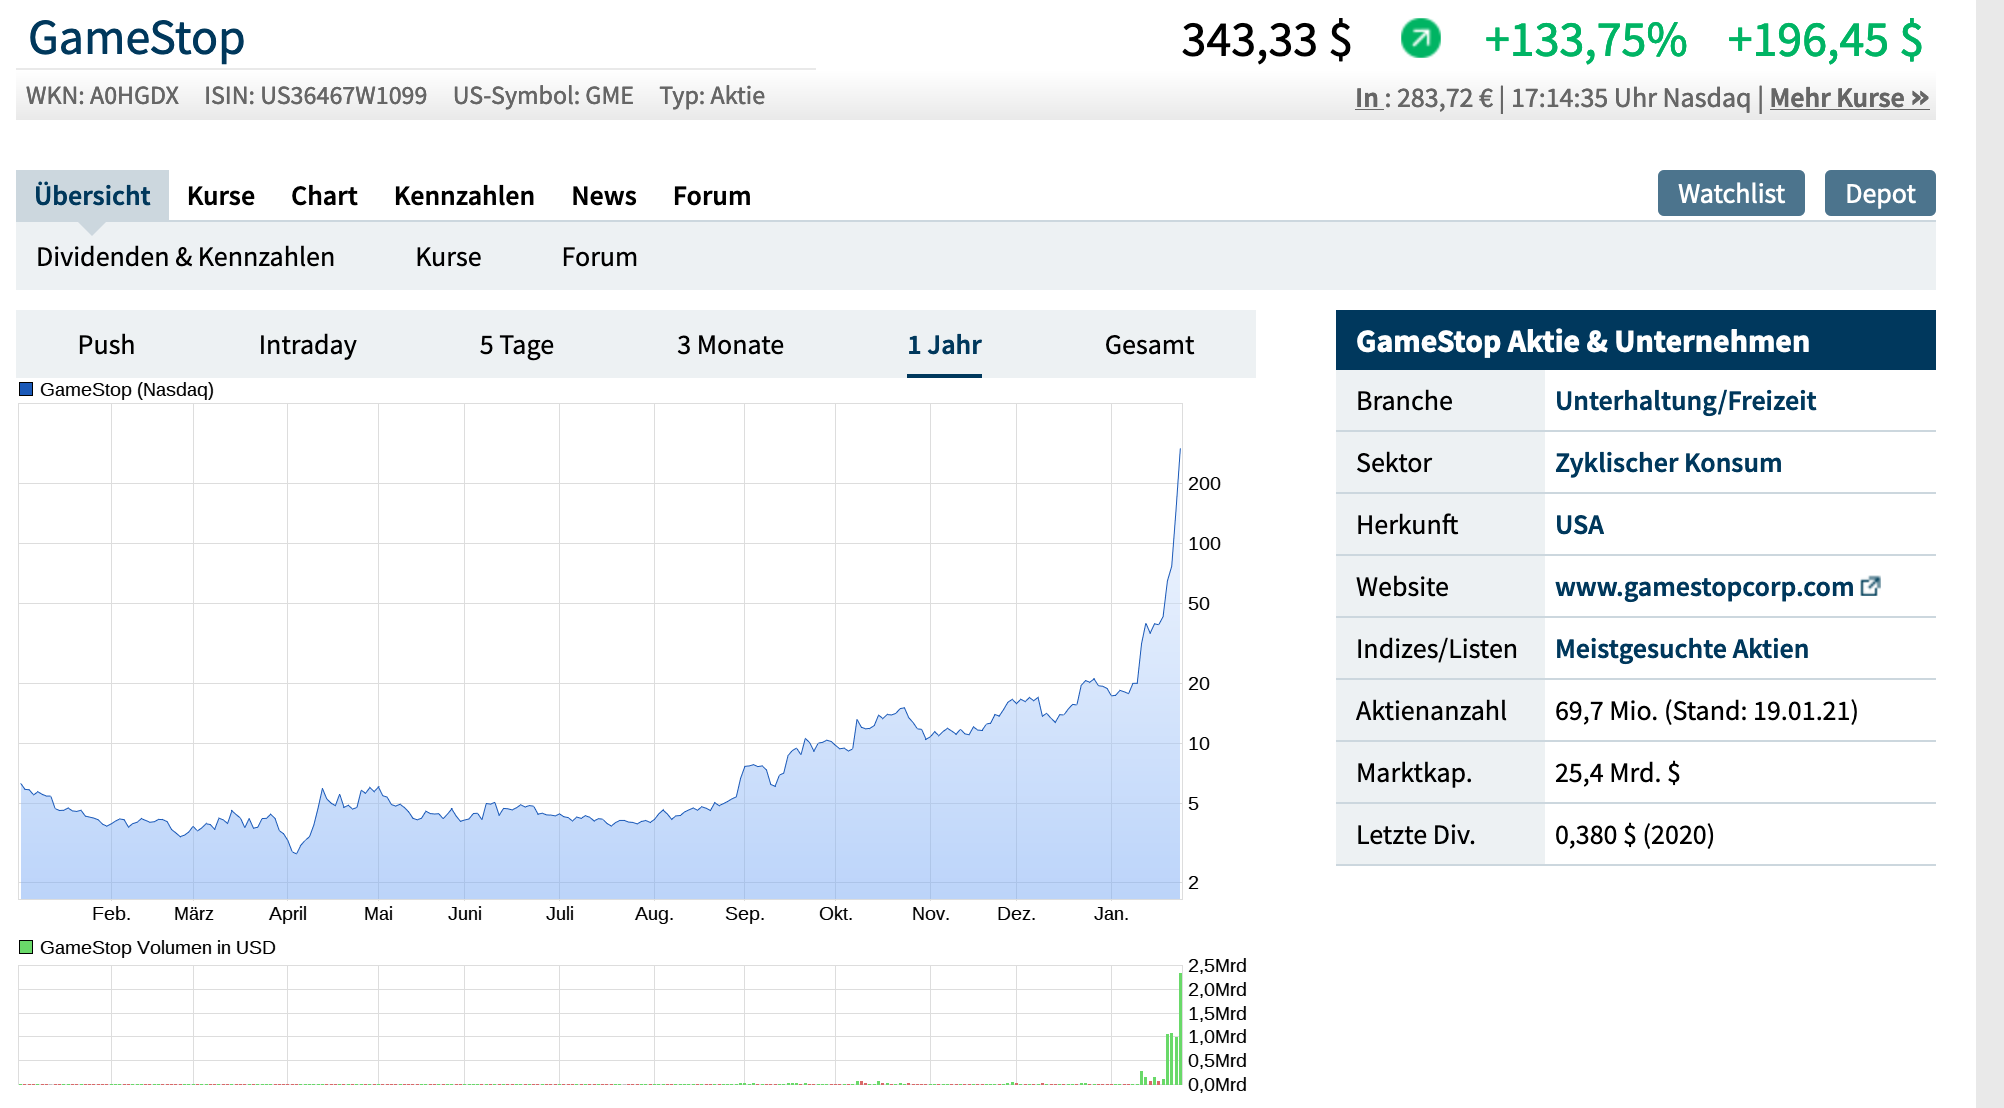Open the Zyklischer Konsum sector link
Image resolution: width=2004 pixels, height=1108 pixels.
point(1668,463)
